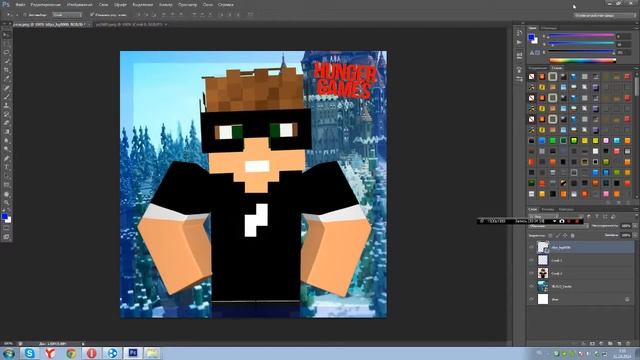Open the layer blend mode dropdown
The width and height of the screenshot is (640, 360).
pyautogui.click(x=558, y=226)
